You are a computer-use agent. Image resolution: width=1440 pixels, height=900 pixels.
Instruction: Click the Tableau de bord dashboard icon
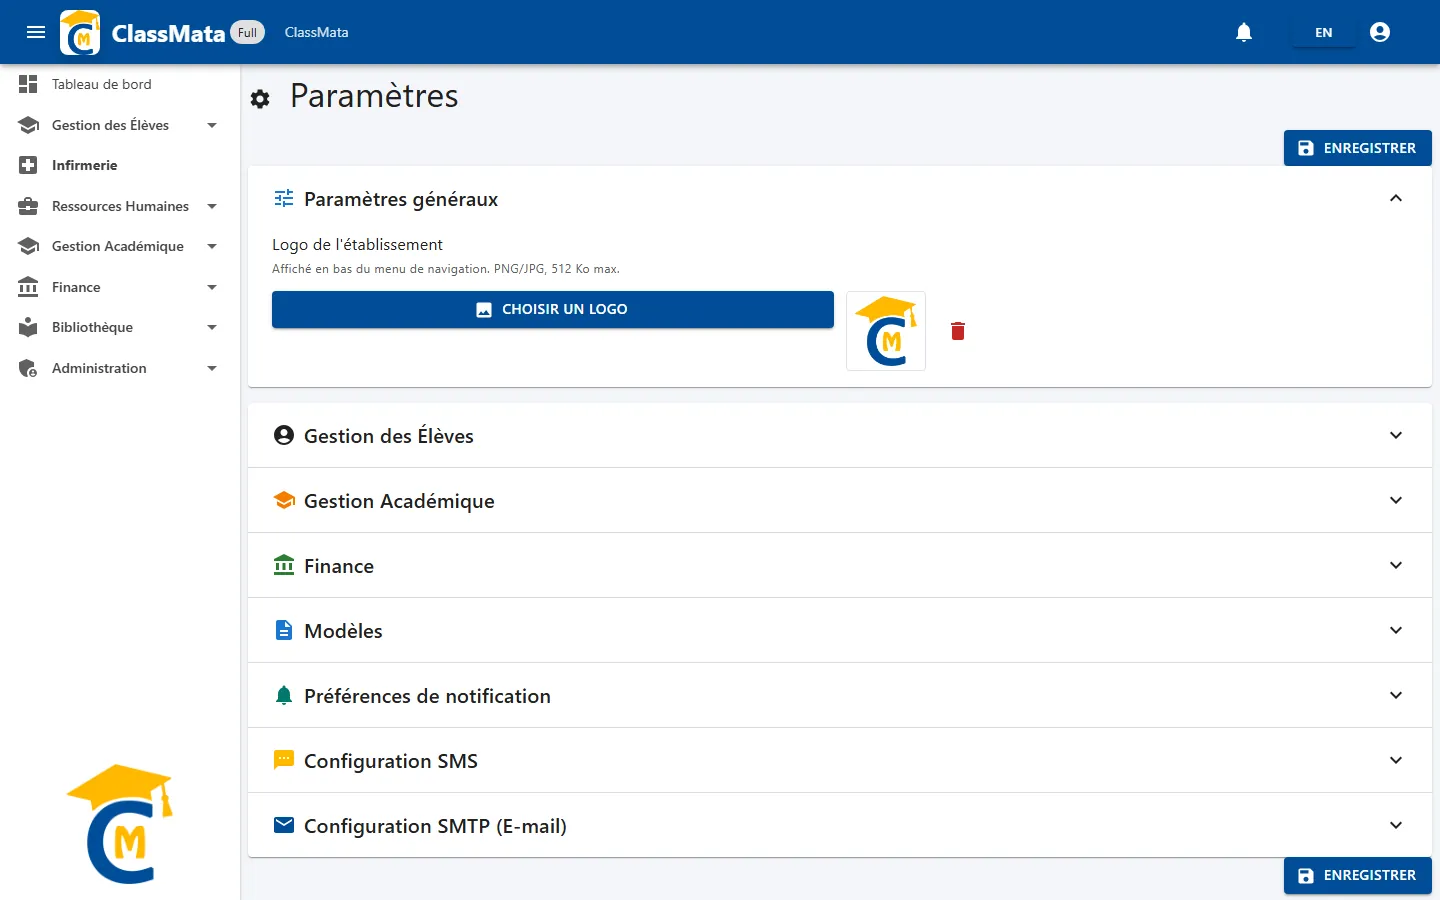pos(28,84)
